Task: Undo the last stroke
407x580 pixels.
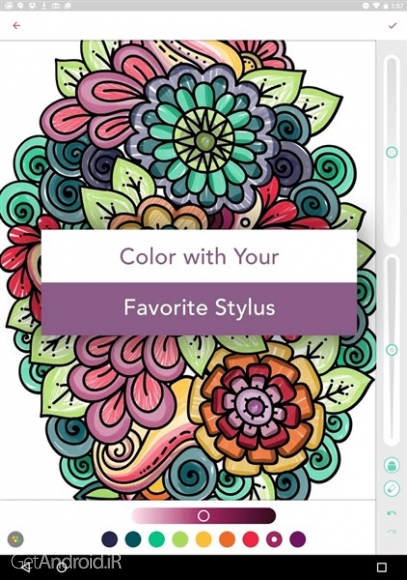Action: 392,513
